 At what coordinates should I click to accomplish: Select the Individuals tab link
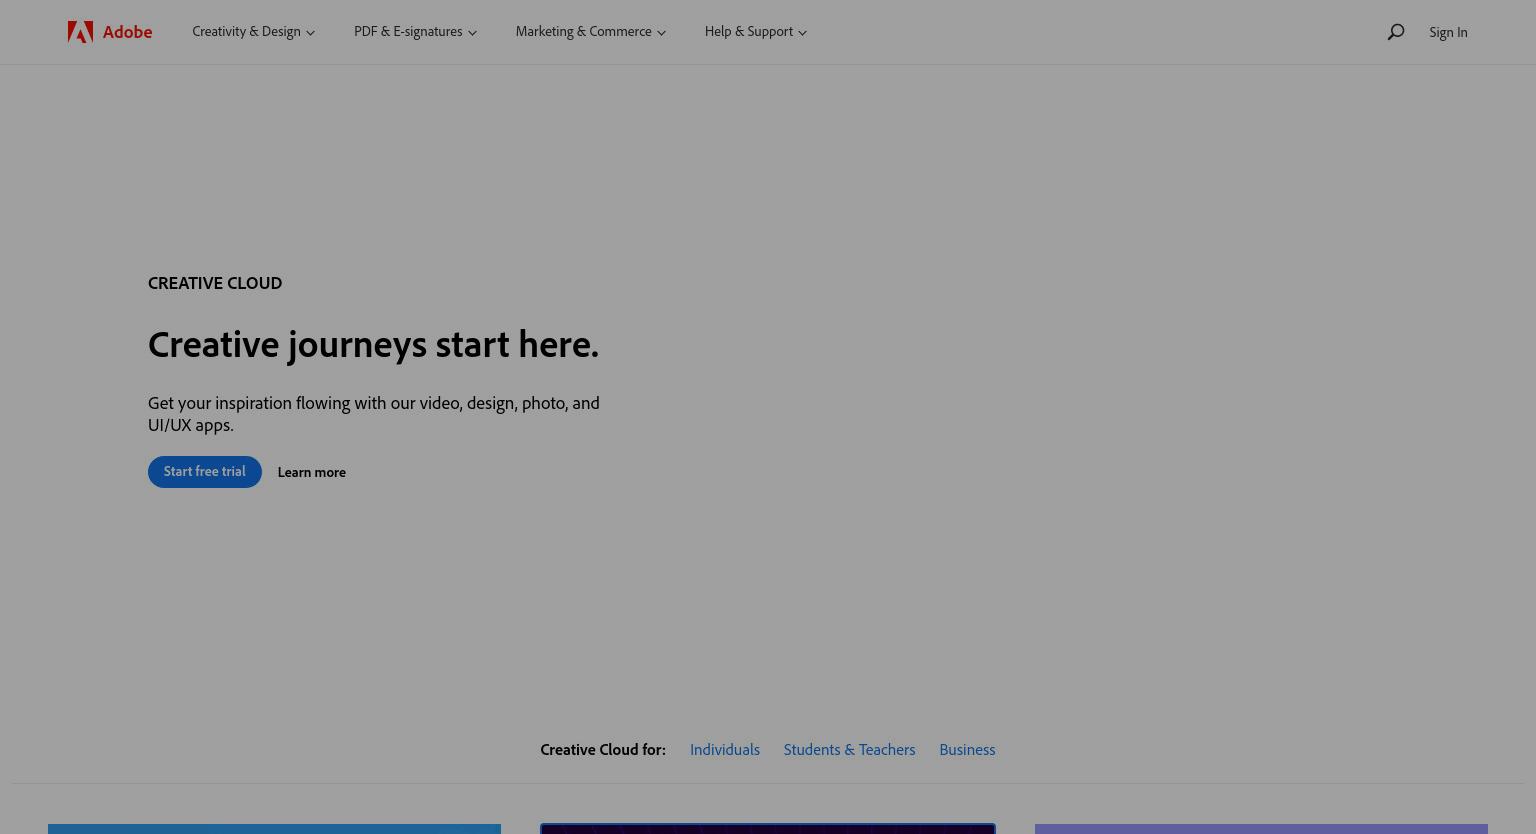(x=725, y=749)
